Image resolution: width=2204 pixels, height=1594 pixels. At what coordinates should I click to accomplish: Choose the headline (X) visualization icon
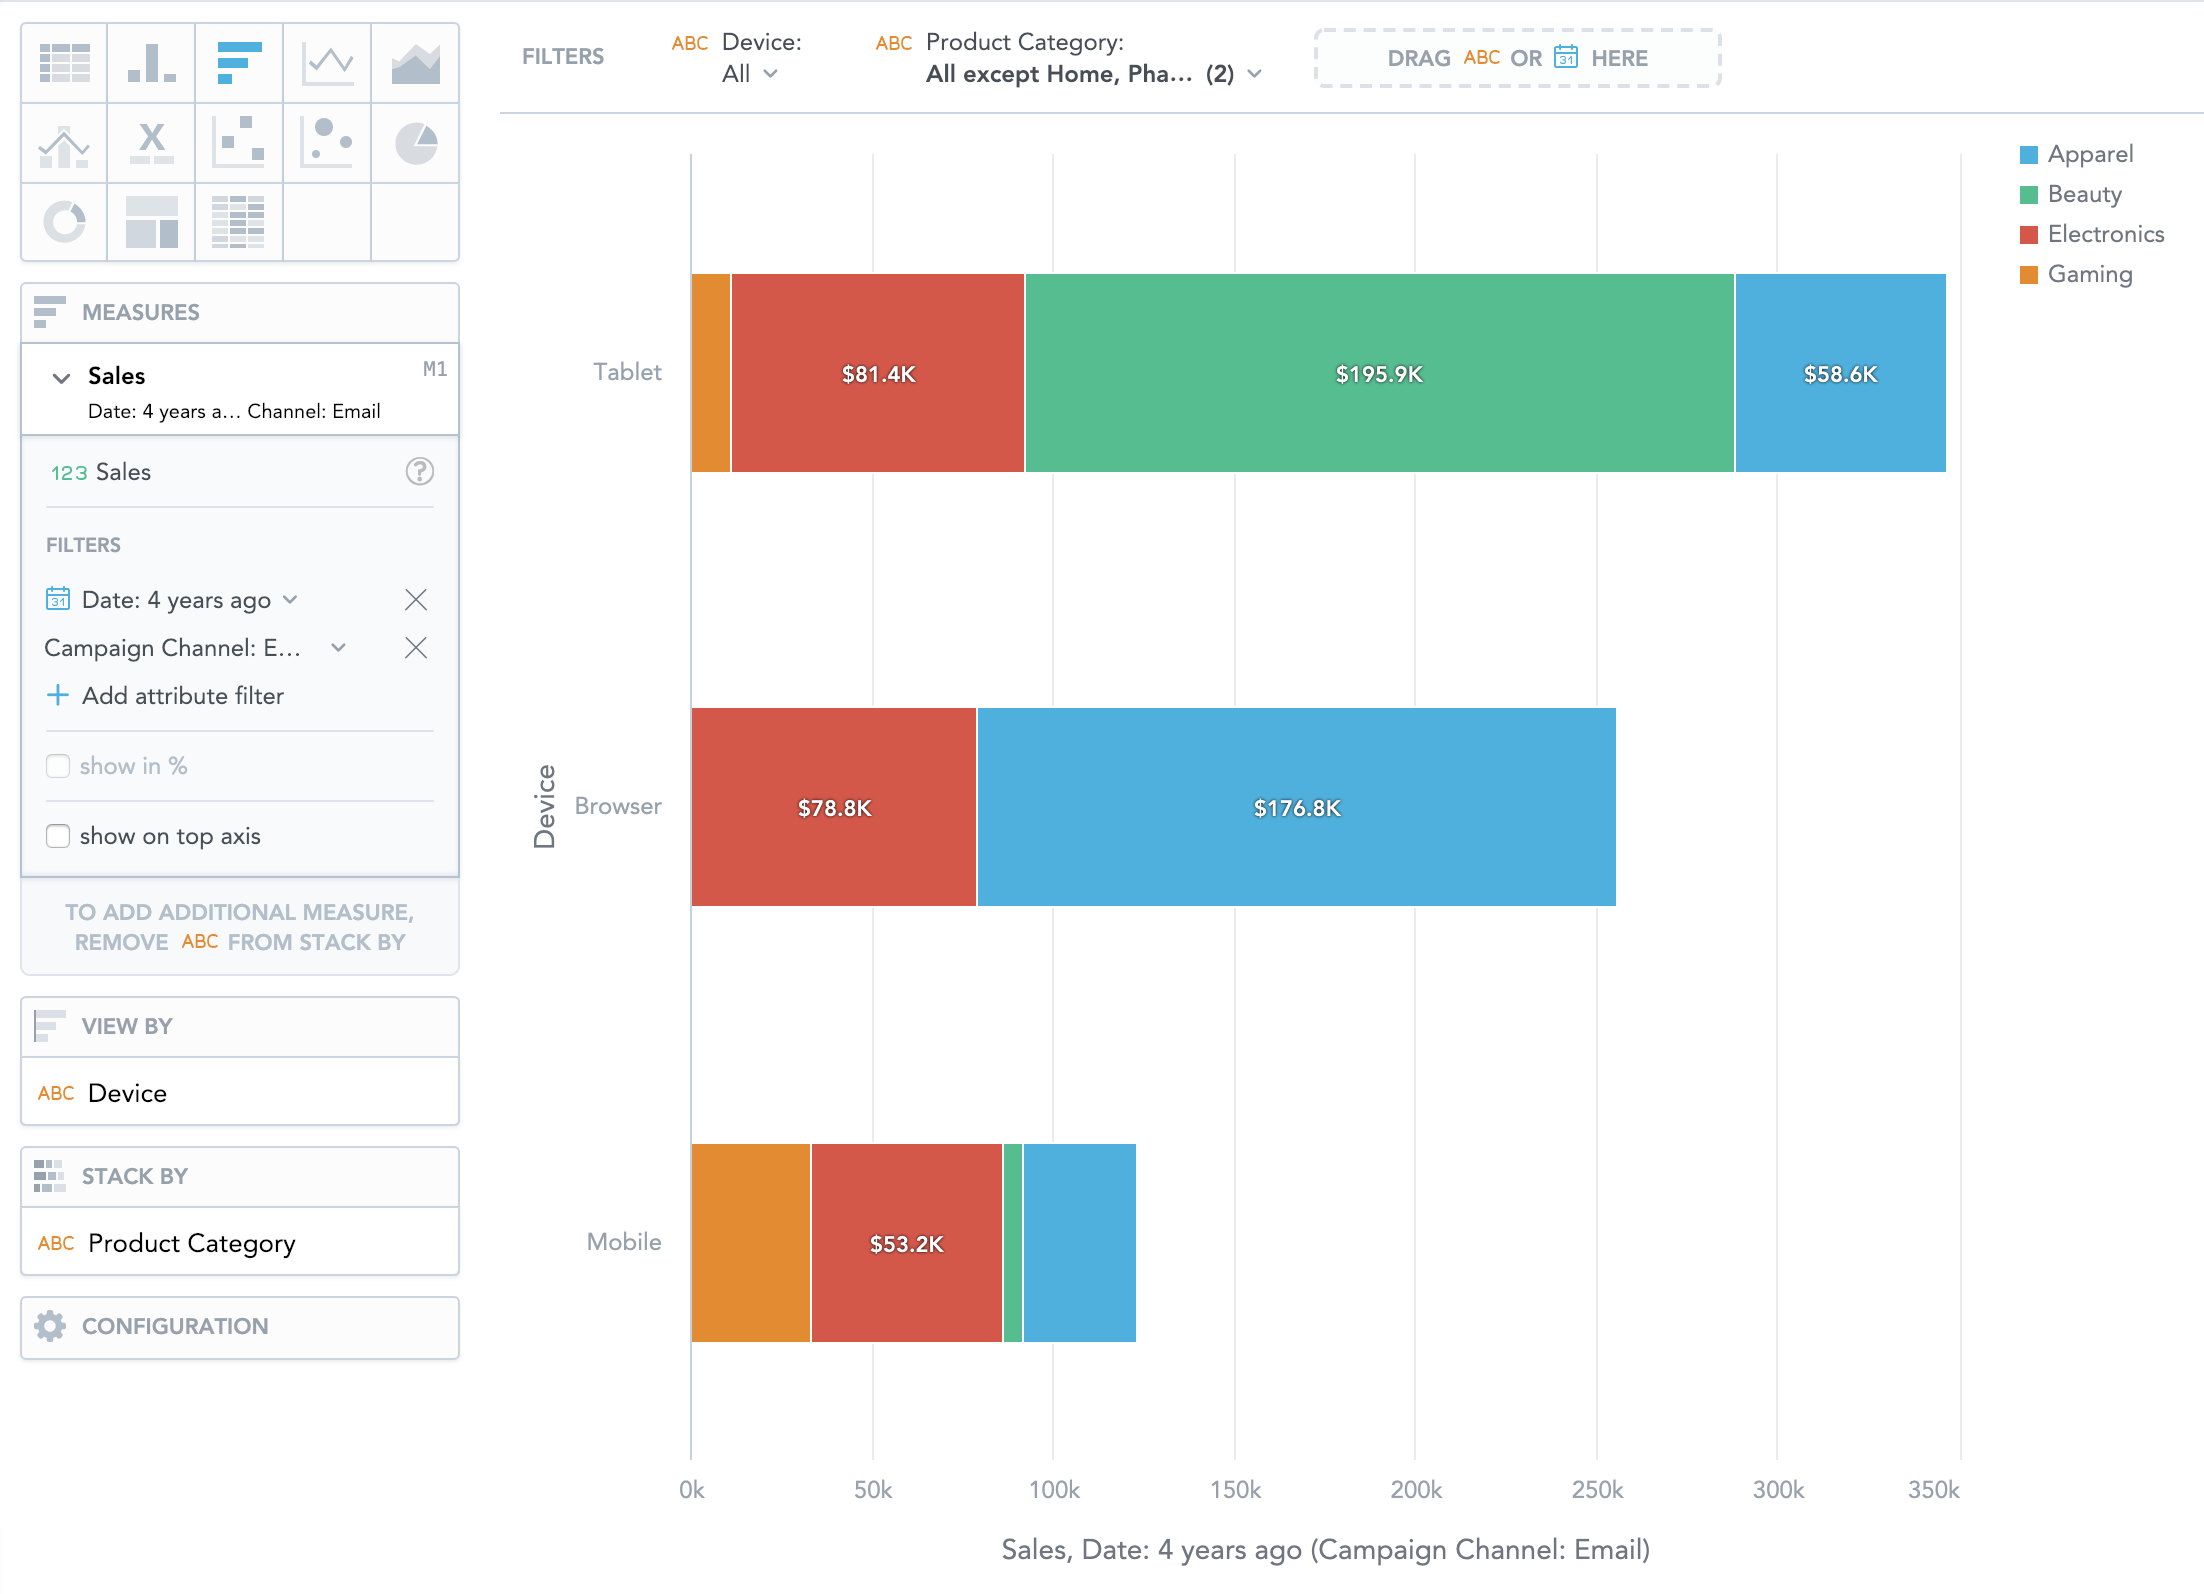click(152, 143)
